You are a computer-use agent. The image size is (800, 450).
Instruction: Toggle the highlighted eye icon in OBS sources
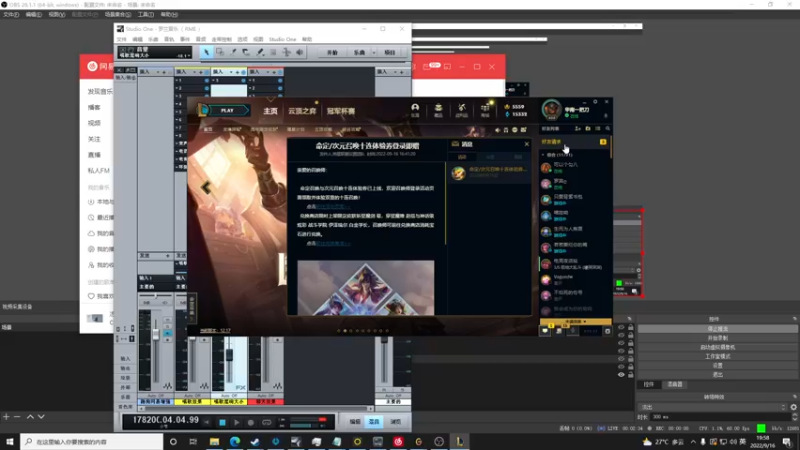point(621,374)
